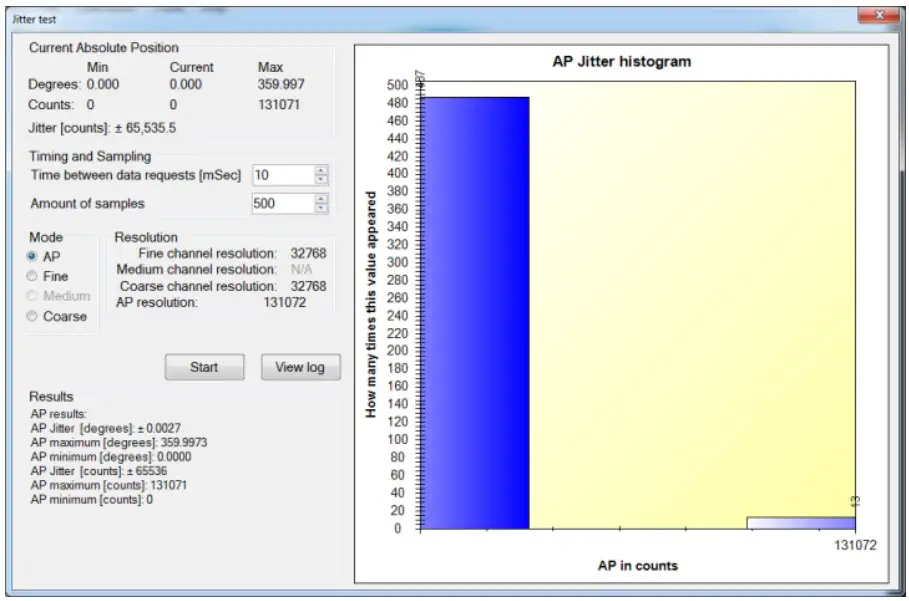Decrease time between data requests via down arrow
Screen dimensions: 909x601
click(320, 178)
